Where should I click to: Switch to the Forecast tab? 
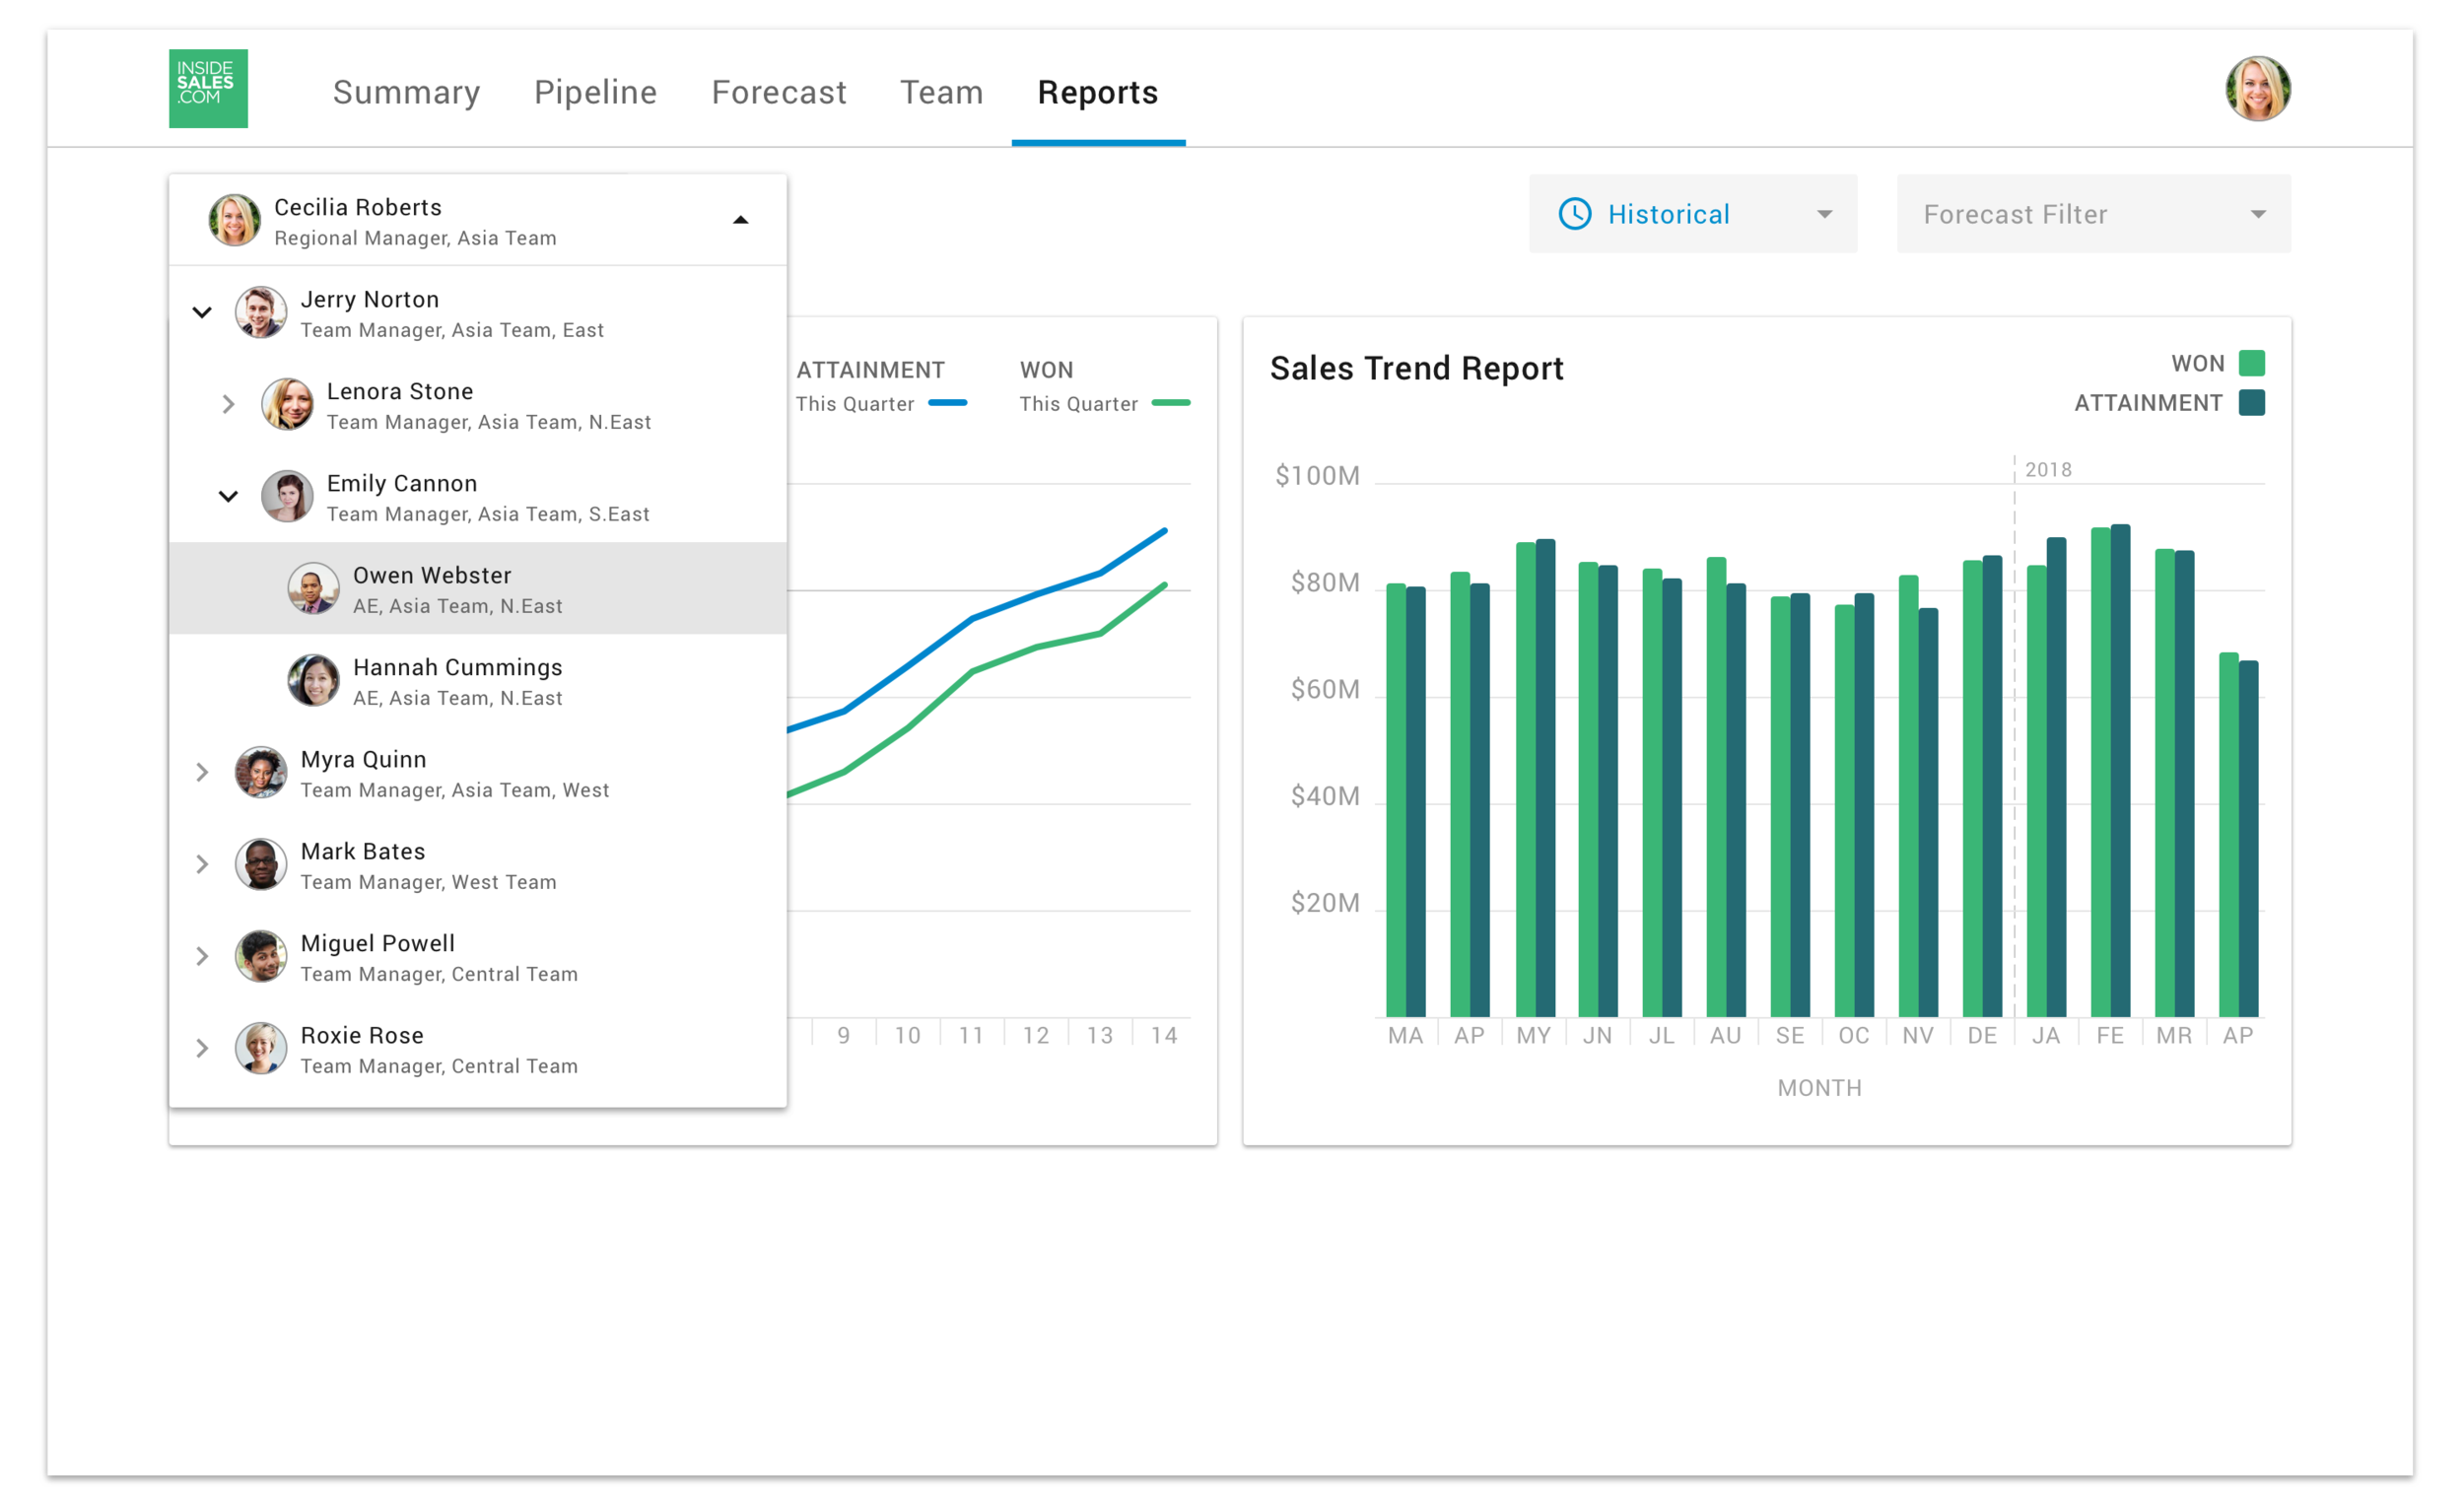(x=778, y=92)
